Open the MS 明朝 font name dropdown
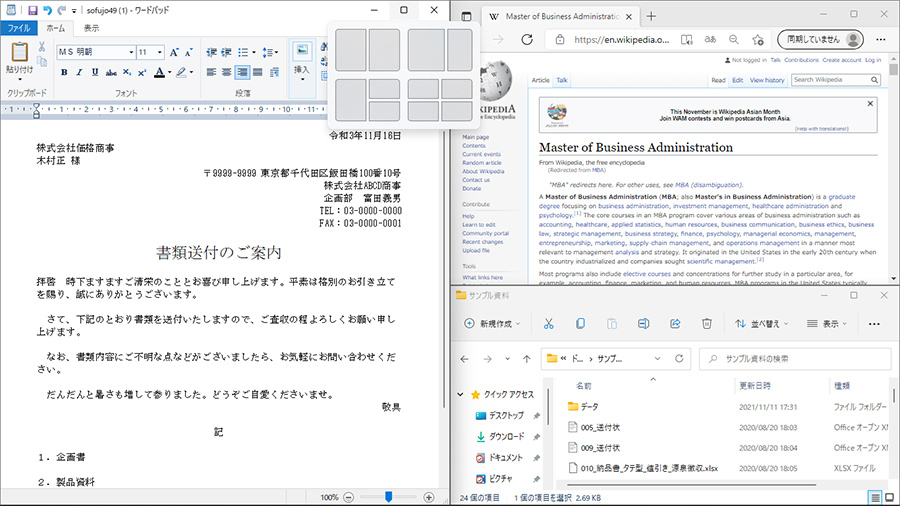The image size is (900, 506). point(130,52)
